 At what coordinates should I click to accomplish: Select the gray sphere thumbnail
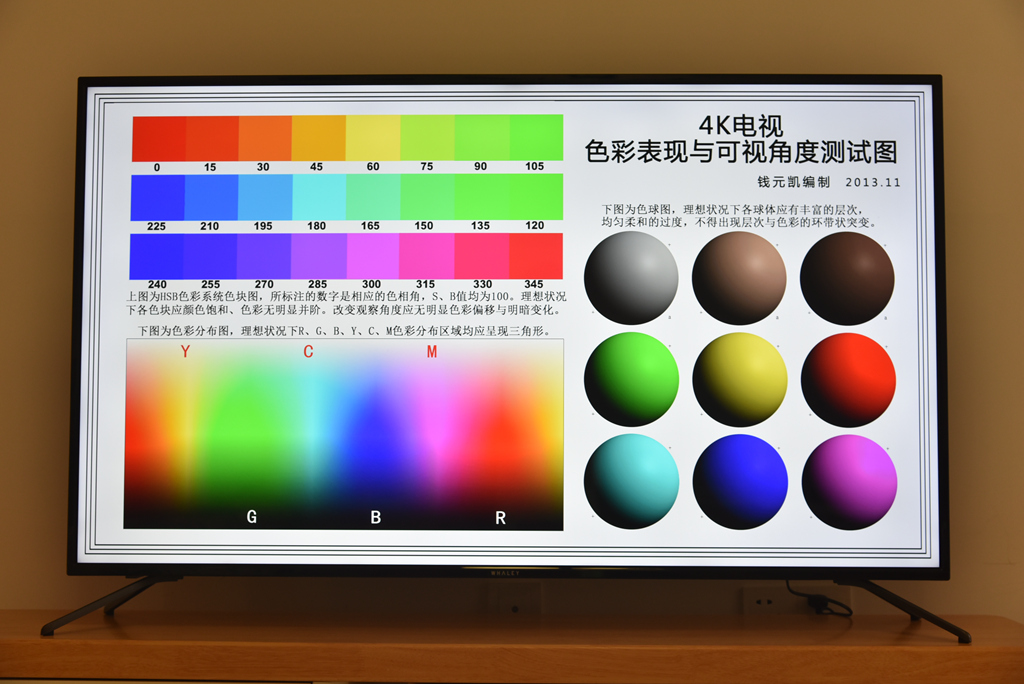630,277
